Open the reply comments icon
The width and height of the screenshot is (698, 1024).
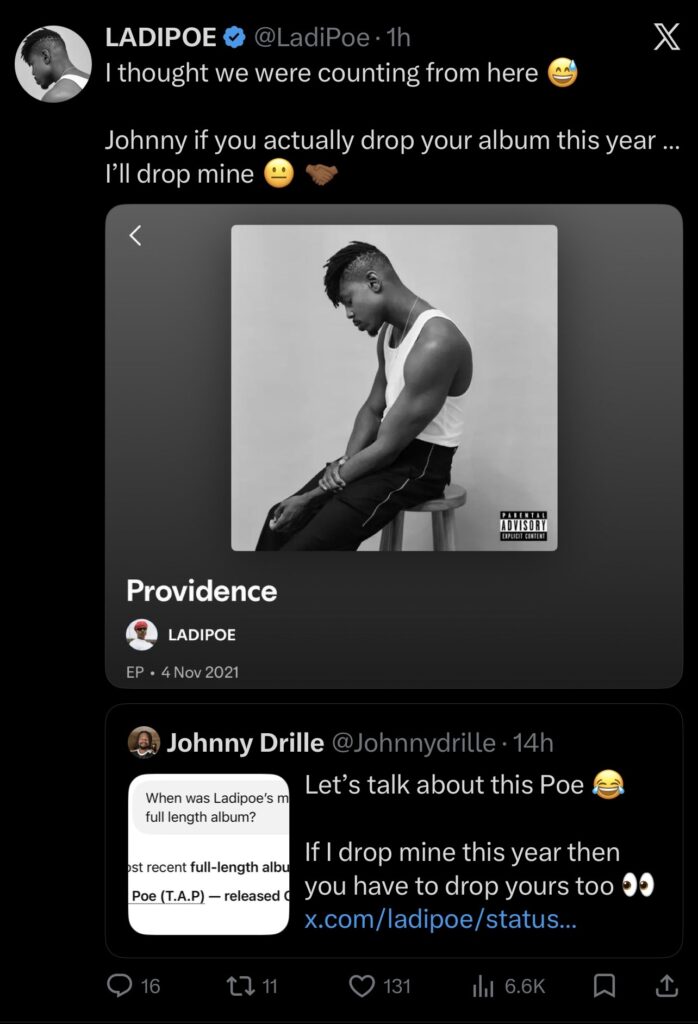point(119,986)
